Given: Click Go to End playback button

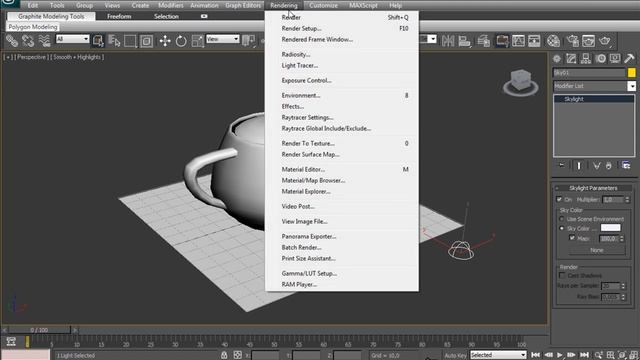Looking at the screenshot, I should click(x=584, y=355).
